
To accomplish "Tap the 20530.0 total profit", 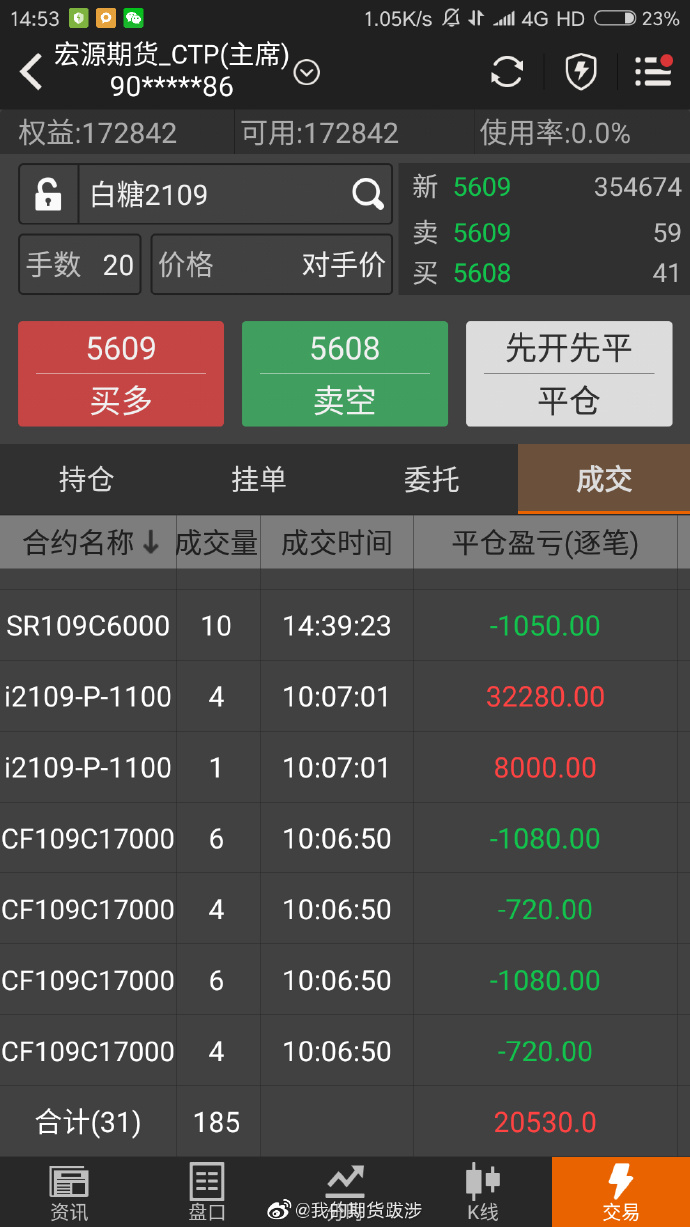I will pos(545,1122).
